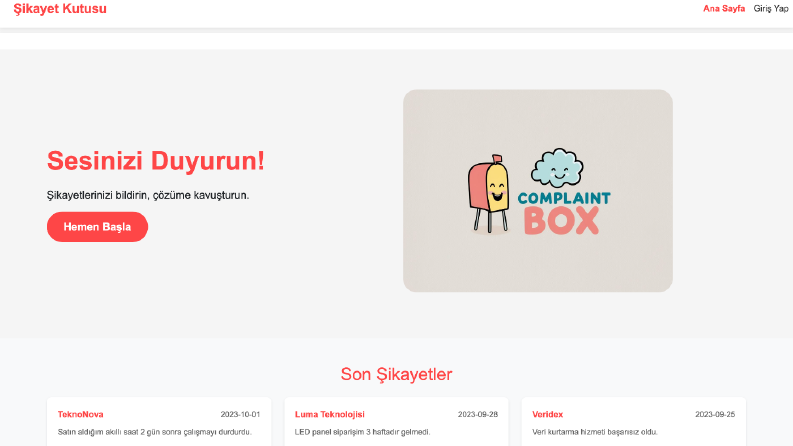Click the Şikayet Kutusu site logo
The width and height of the screenshot is (793, 446).
tap(60, 9)
